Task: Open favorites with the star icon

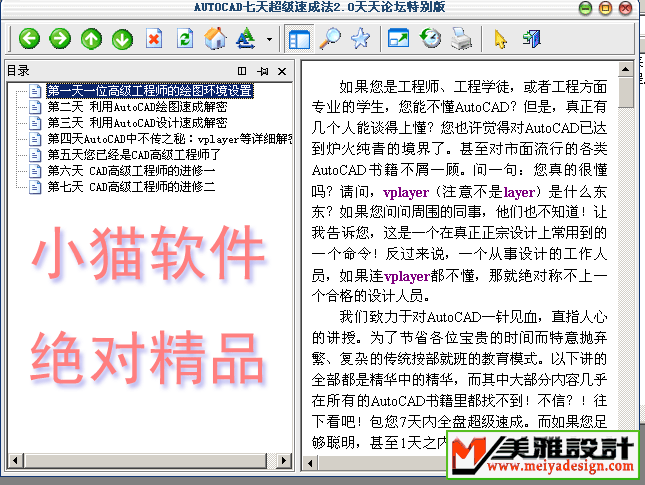Action: point(360,39)
